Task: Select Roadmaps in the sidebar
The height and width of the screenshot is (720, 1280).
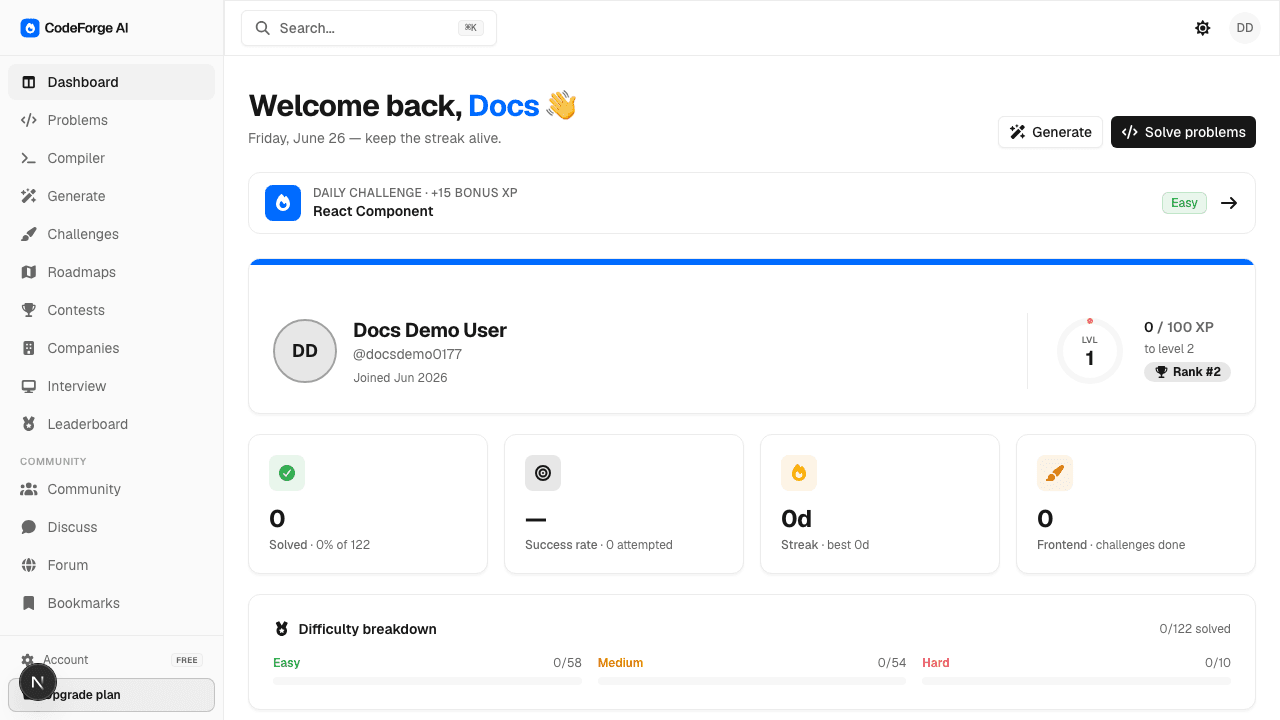Action: [111, 272]
